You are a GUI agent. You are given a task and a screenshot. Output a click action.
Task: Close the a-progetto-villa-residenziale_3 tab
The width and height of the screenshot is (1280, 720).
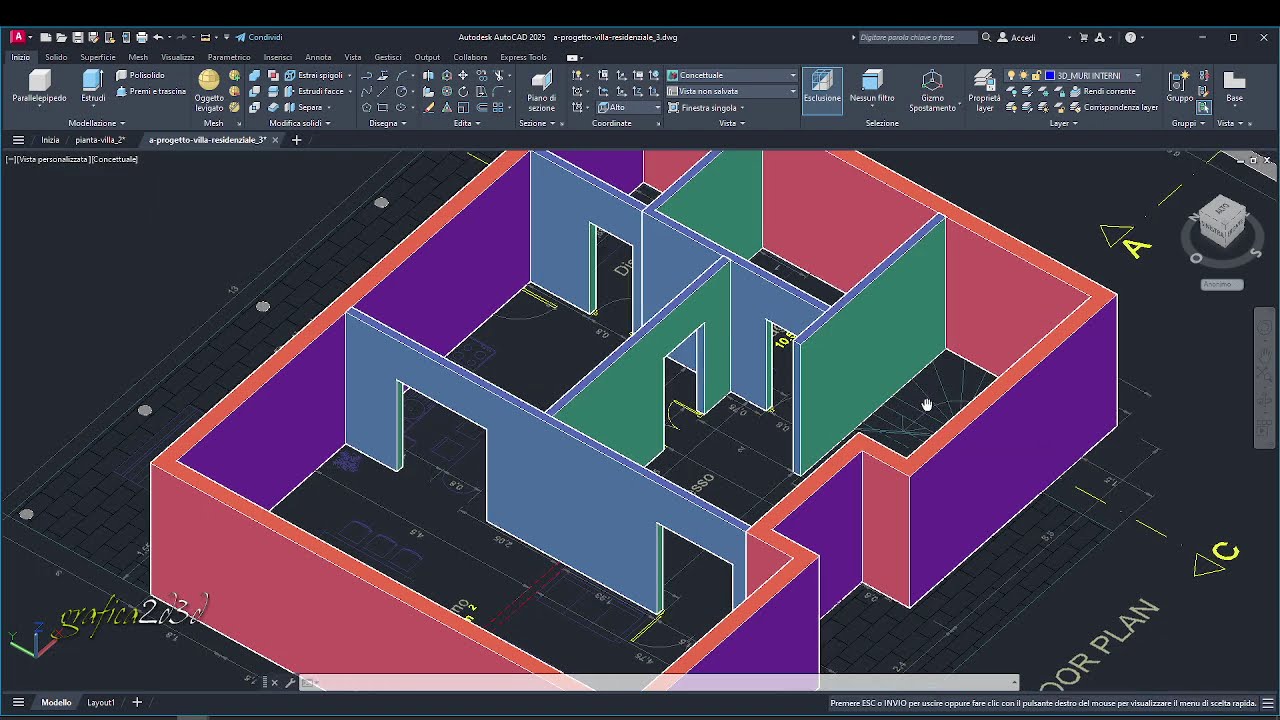click(x=275, y=140)
